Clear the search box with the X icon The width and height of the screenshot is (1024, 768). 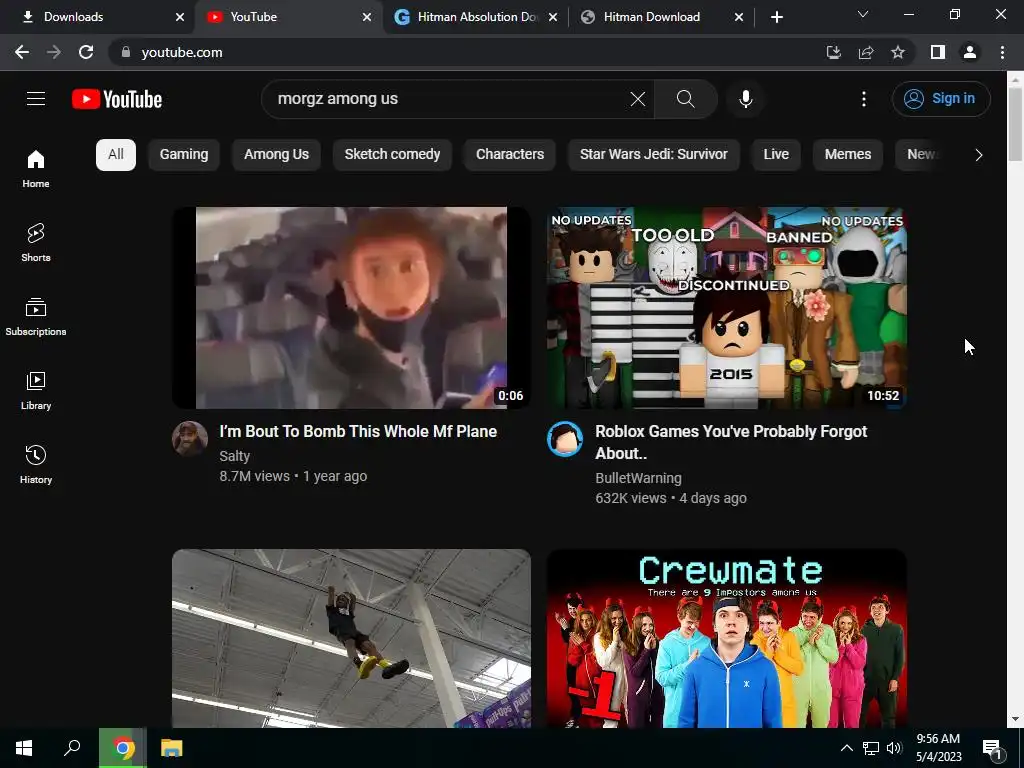pos(637,99)
